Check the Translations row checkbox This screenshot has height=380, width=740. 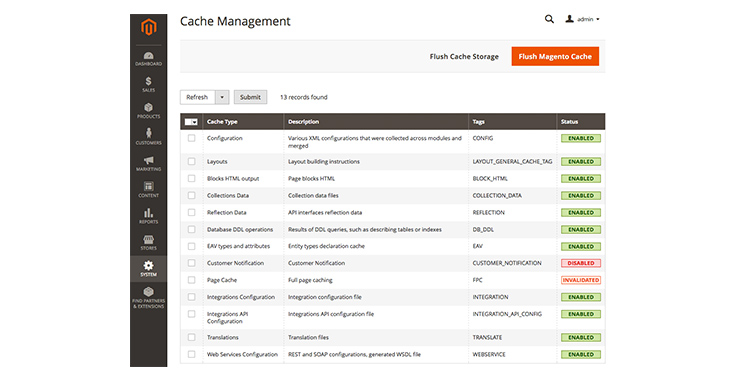point(192,338)
